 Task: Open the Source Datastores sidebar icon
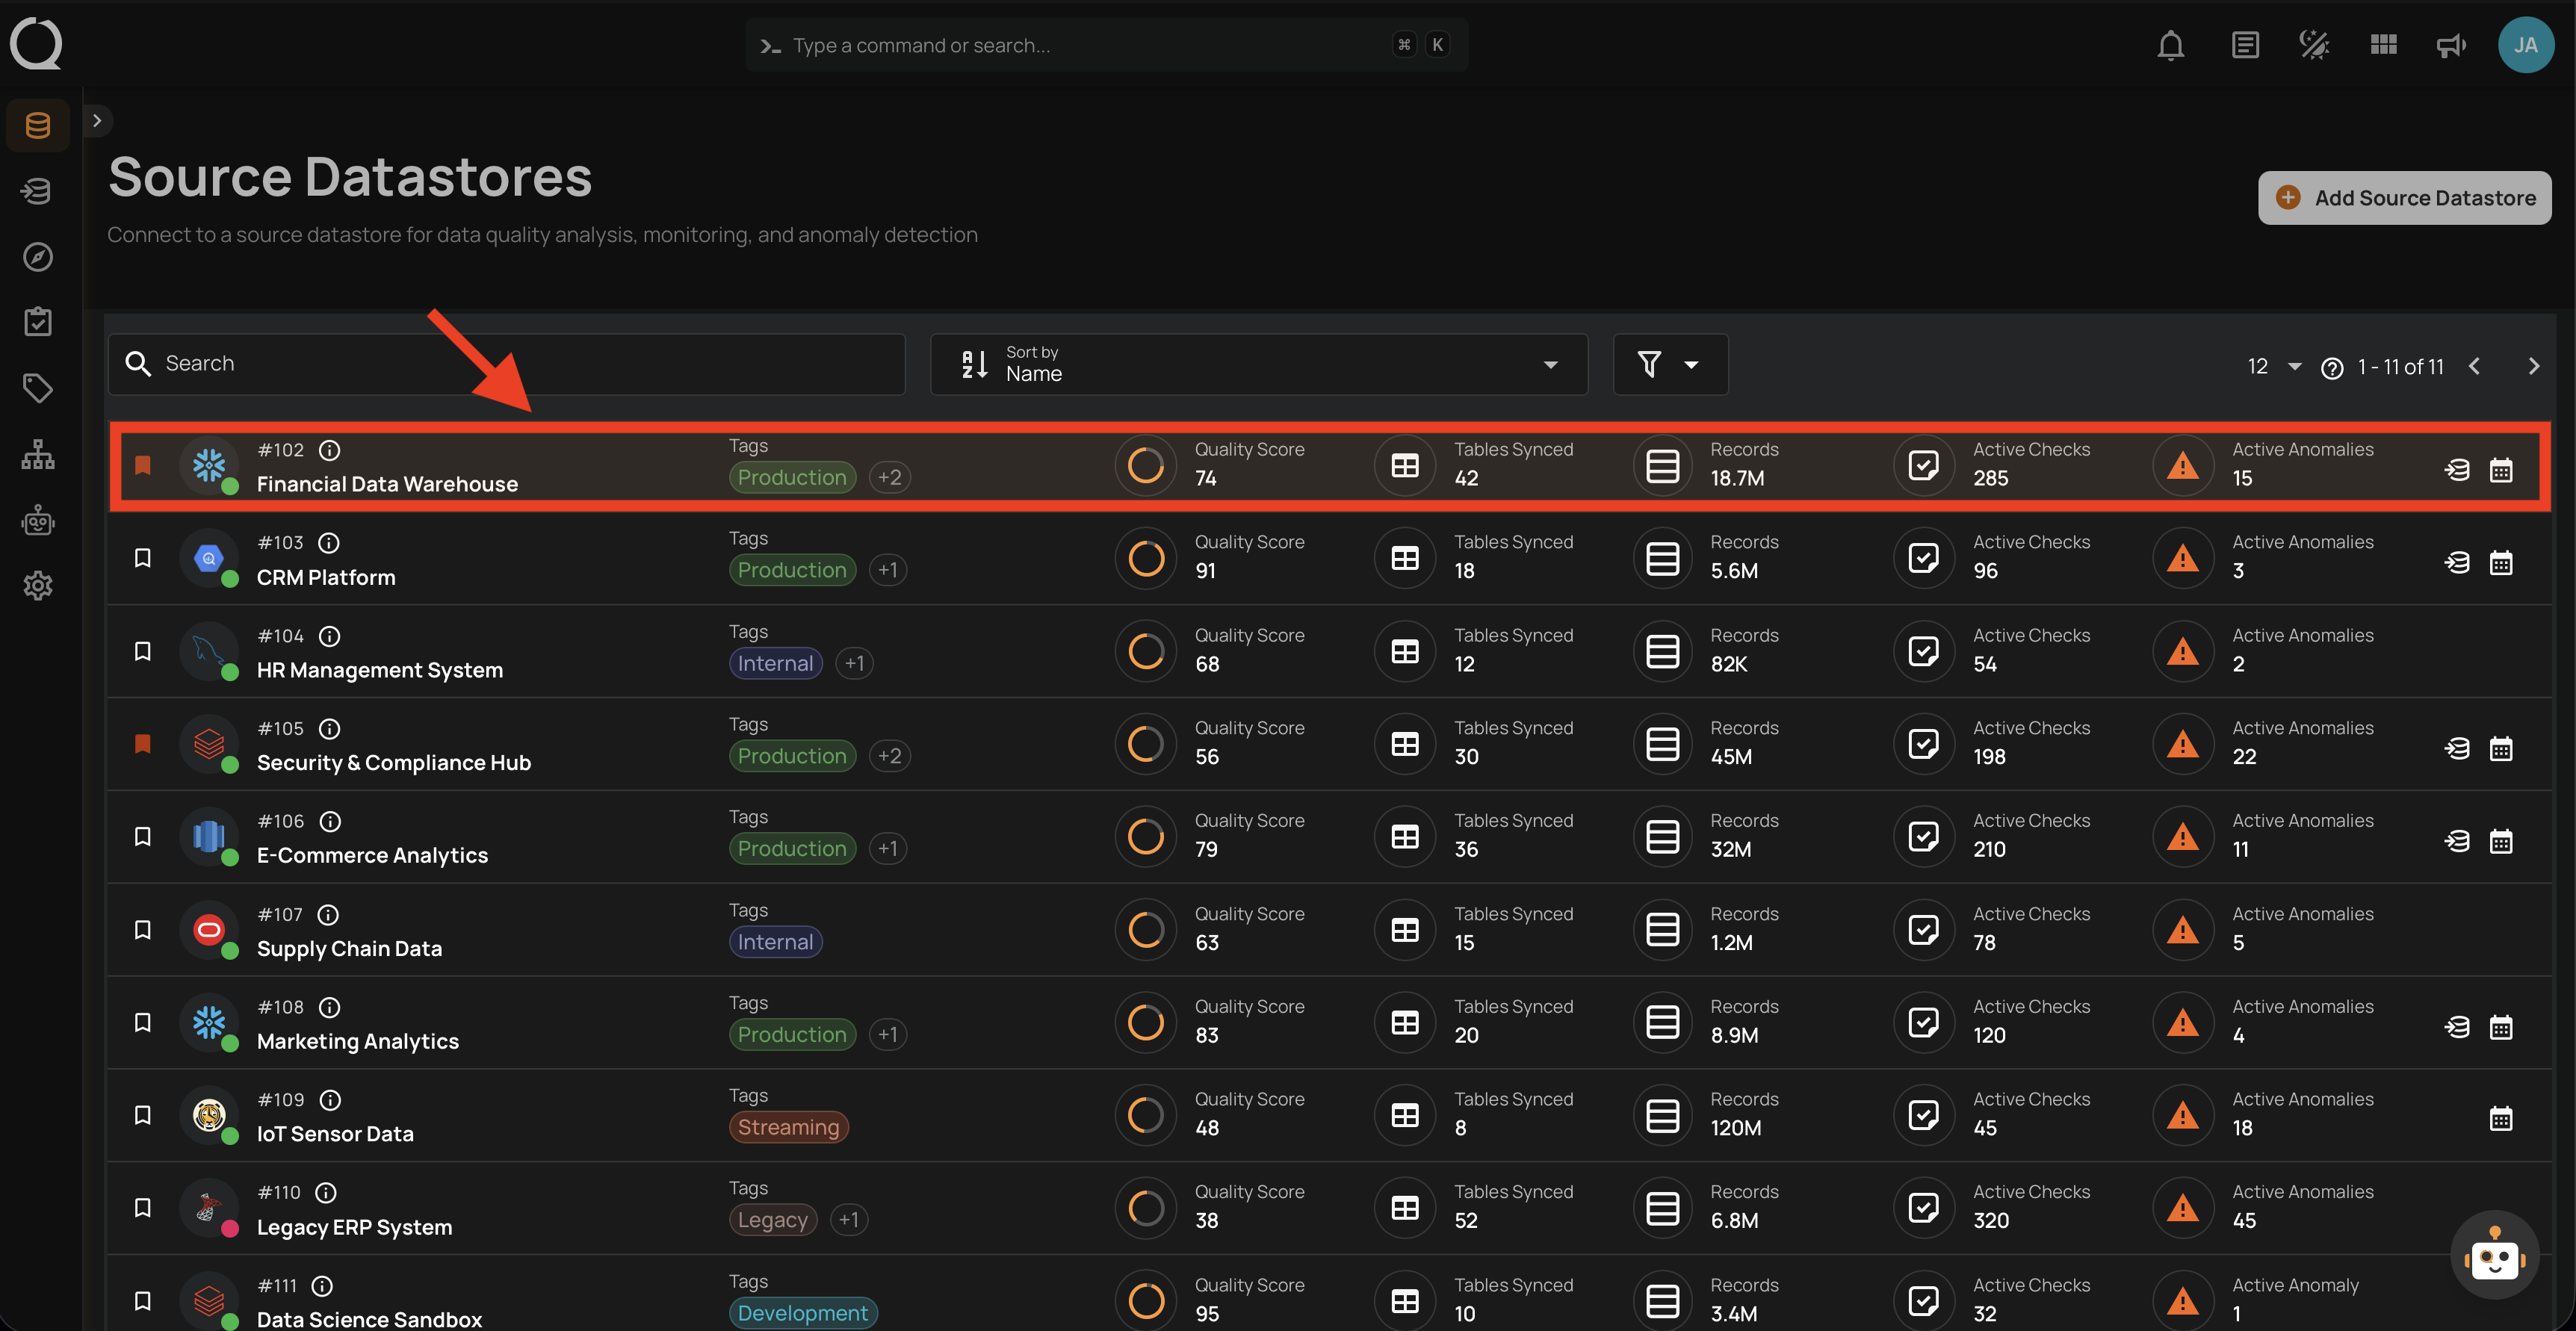click(x=37, y=124)
